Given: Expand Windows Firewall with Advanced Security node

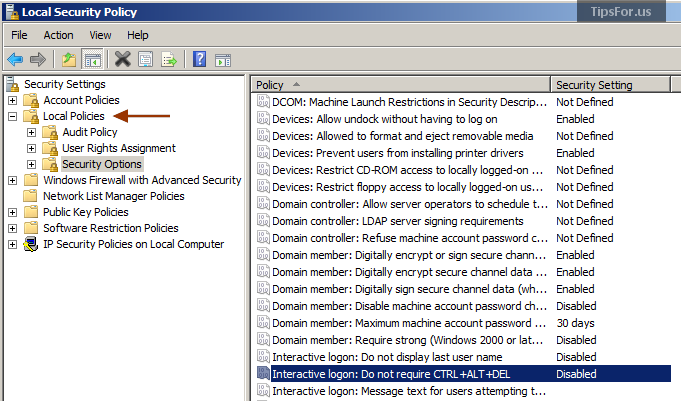Looking at the screenshot, I should point(13,180).
